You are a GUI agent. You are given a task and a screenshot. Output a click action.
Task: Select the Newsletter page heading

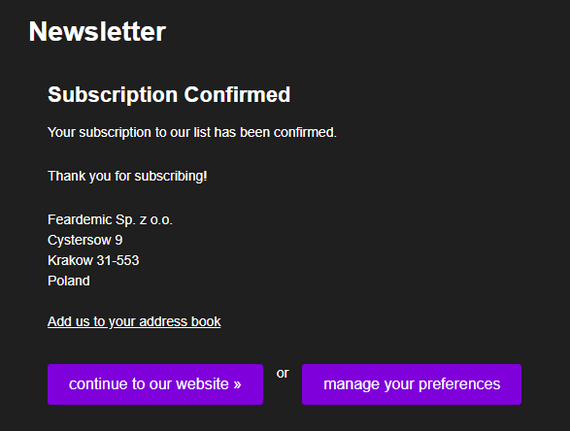pyautogui.click(x=97, y=32)
